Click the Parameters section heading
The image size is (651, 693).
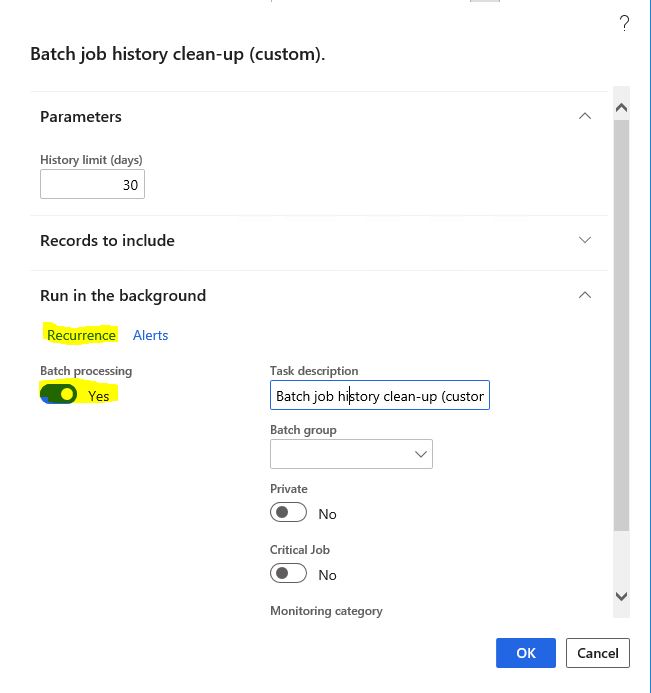pos(81,117)
